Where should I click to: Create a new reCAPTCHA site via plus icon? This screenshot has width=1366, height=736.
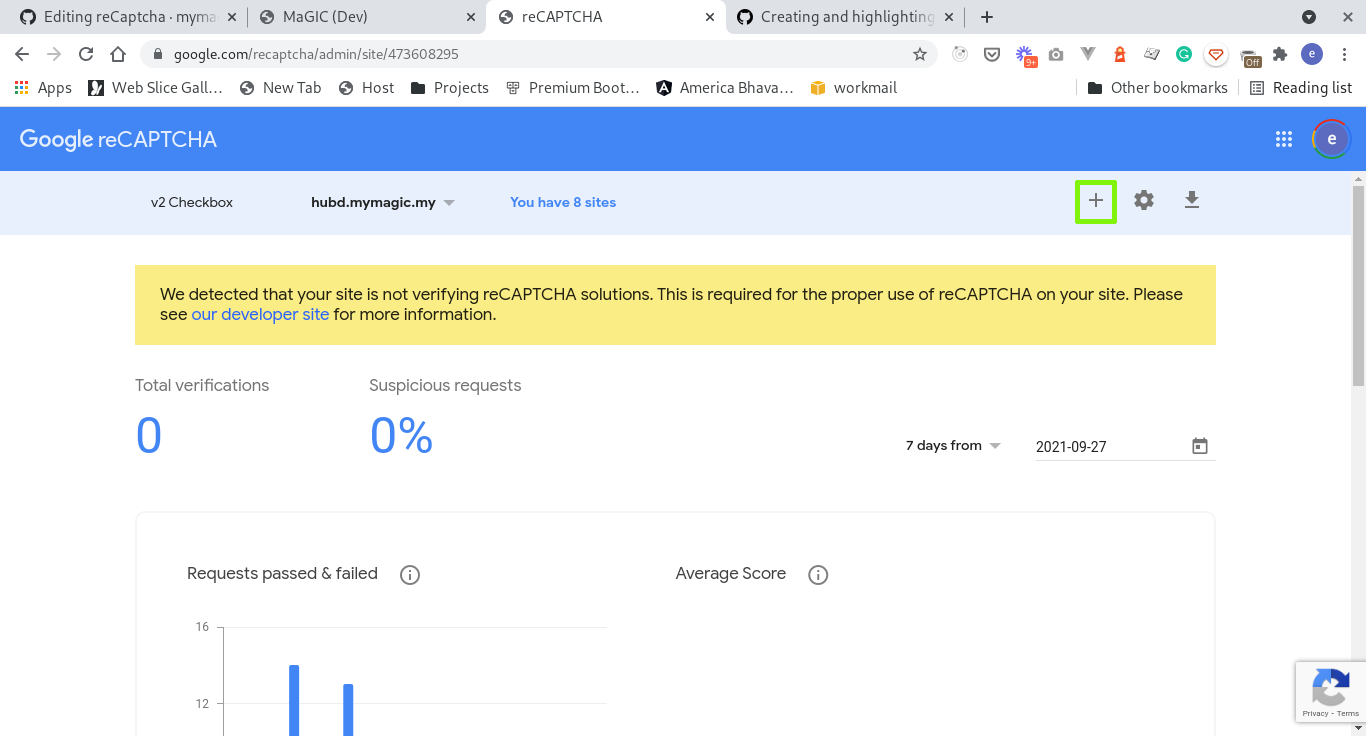(x=1095, y=200)
